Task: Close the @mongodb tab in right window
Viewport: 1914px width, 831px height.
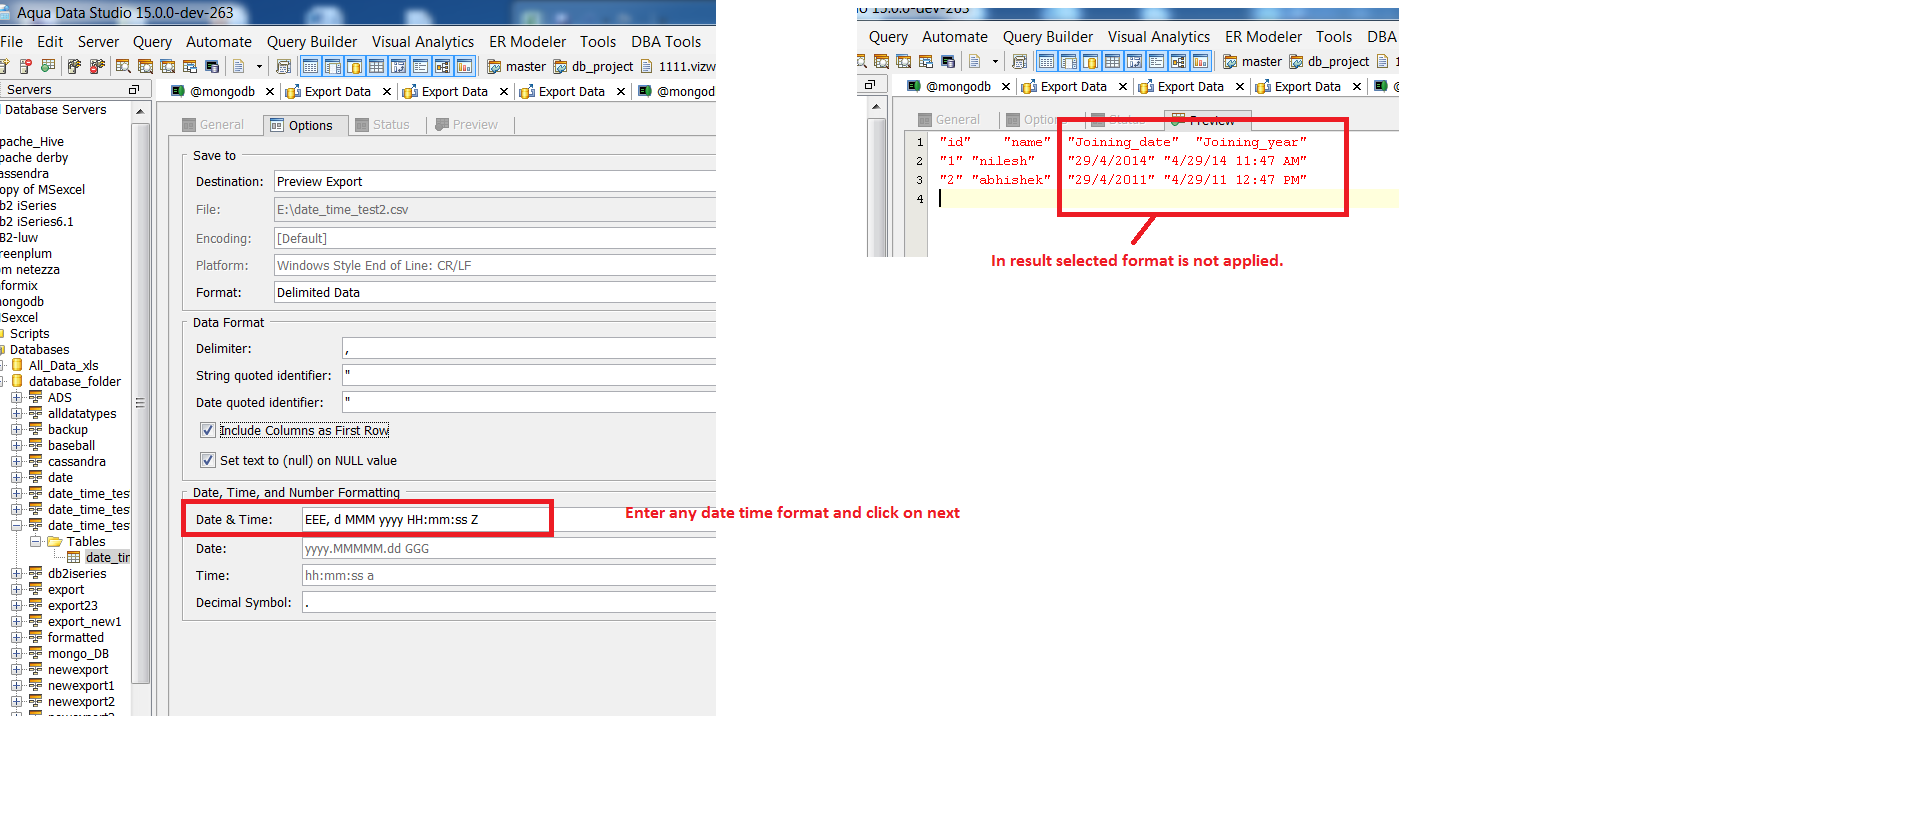Action: tap(1006, 86)
